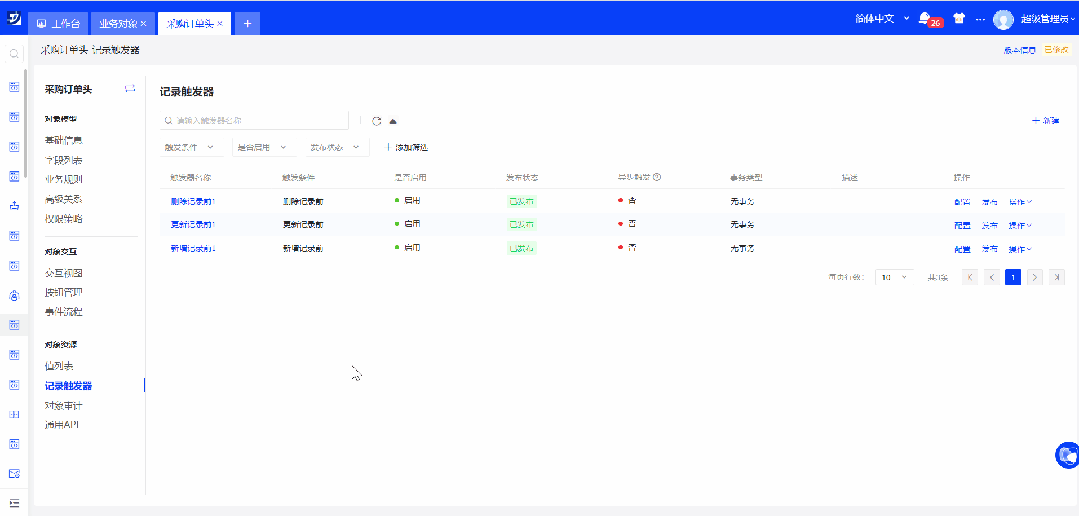Open the floating blue support chat icon
This screenshot has width=1079, height=516.
1066,456
